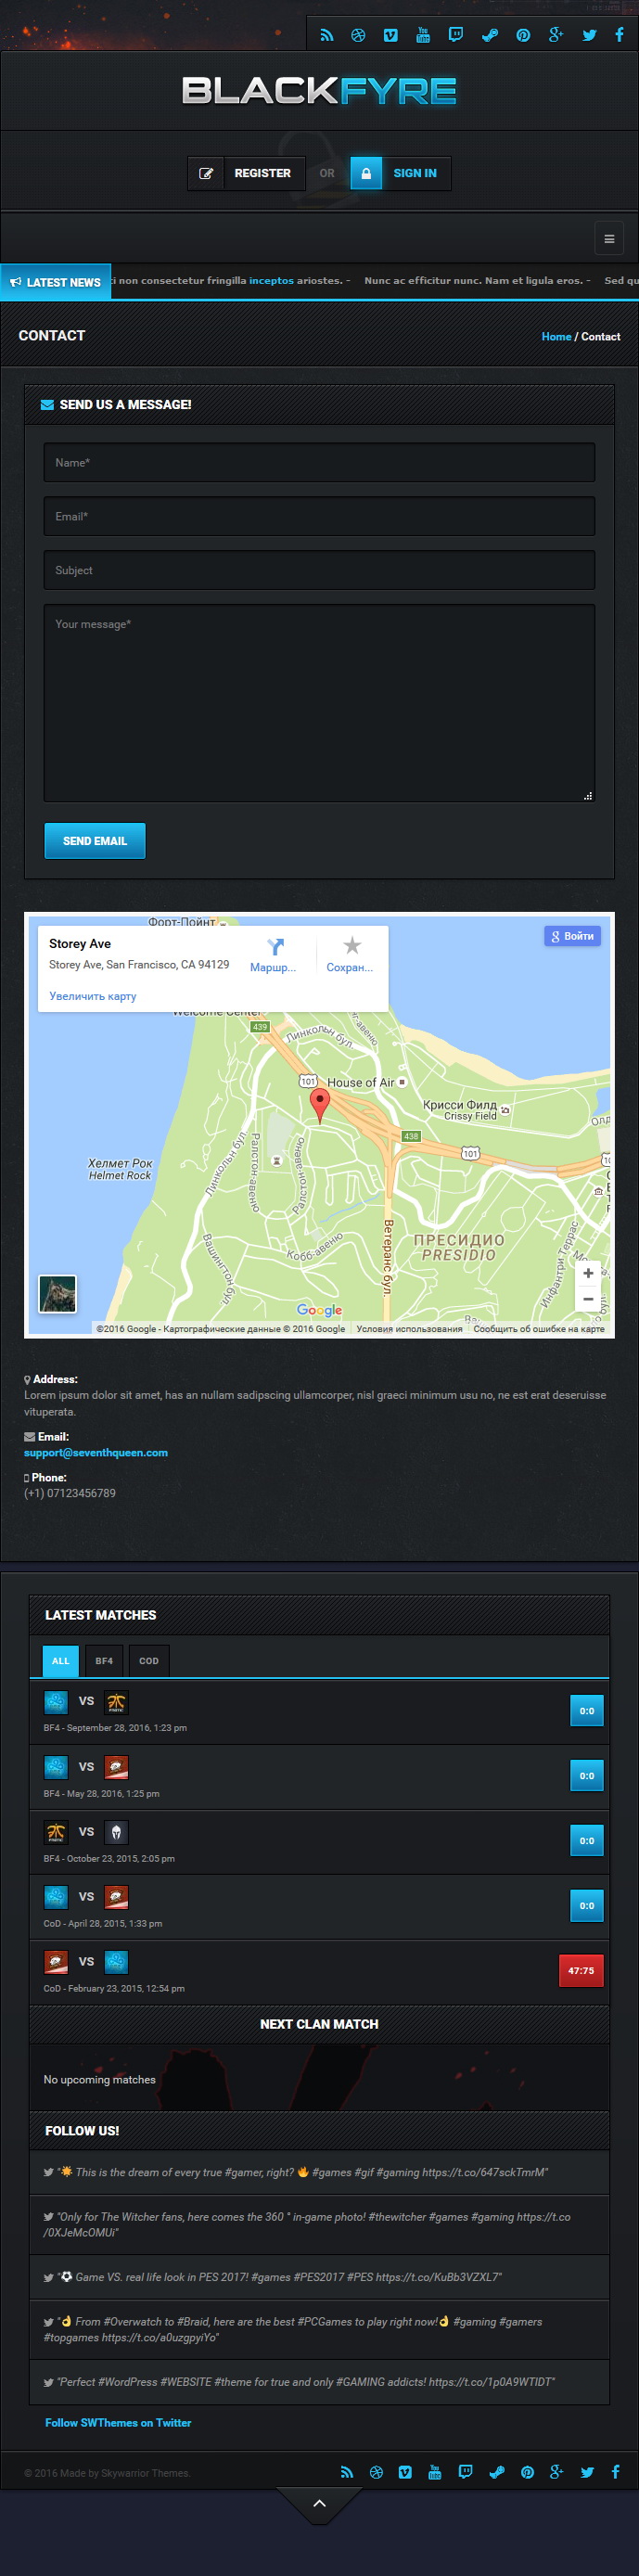Open the 'inceptos' link in news ticker
The height and width of the screenshot is (2576, 639).
(x=271, y=281)
